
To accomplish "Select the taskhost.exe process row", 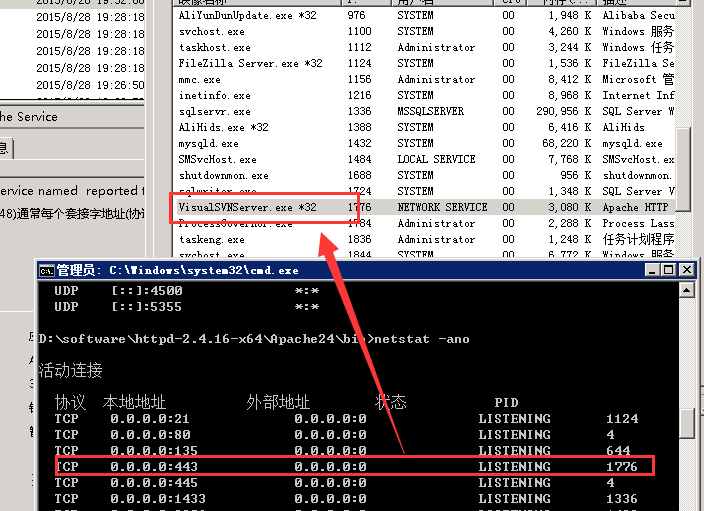I will tap(424, 47).
